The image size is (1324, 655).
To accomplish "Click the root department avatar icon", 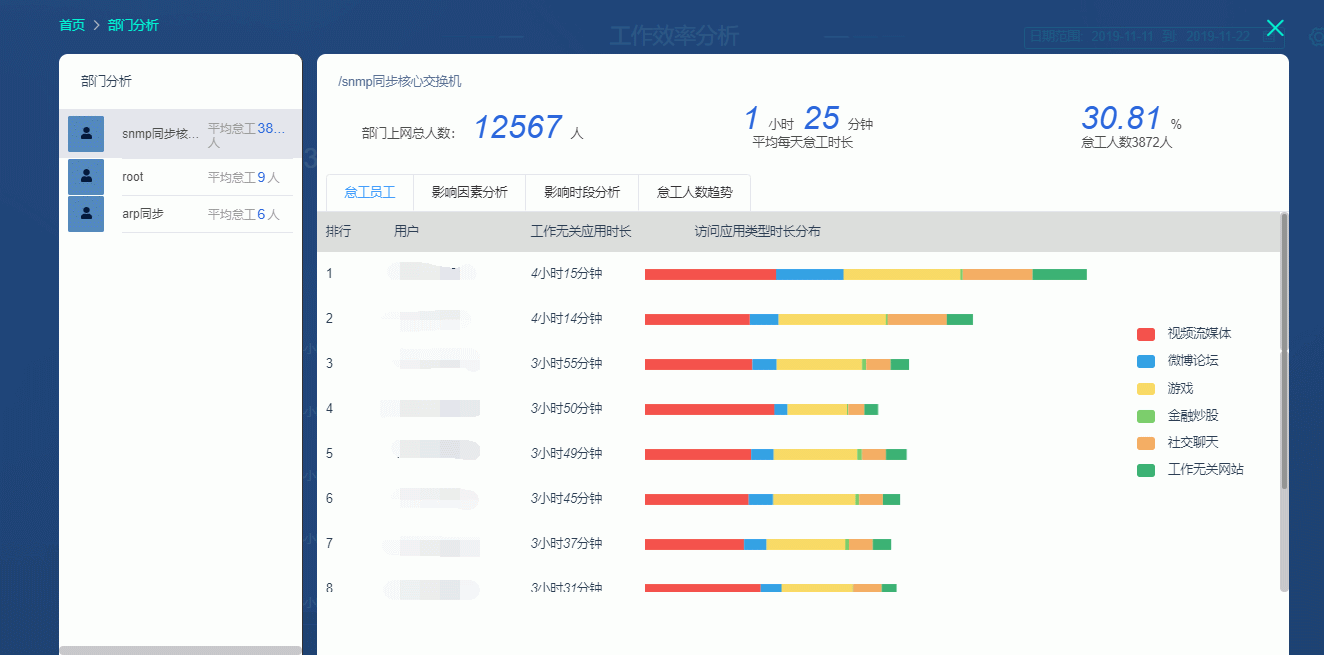I will [86, 177].
